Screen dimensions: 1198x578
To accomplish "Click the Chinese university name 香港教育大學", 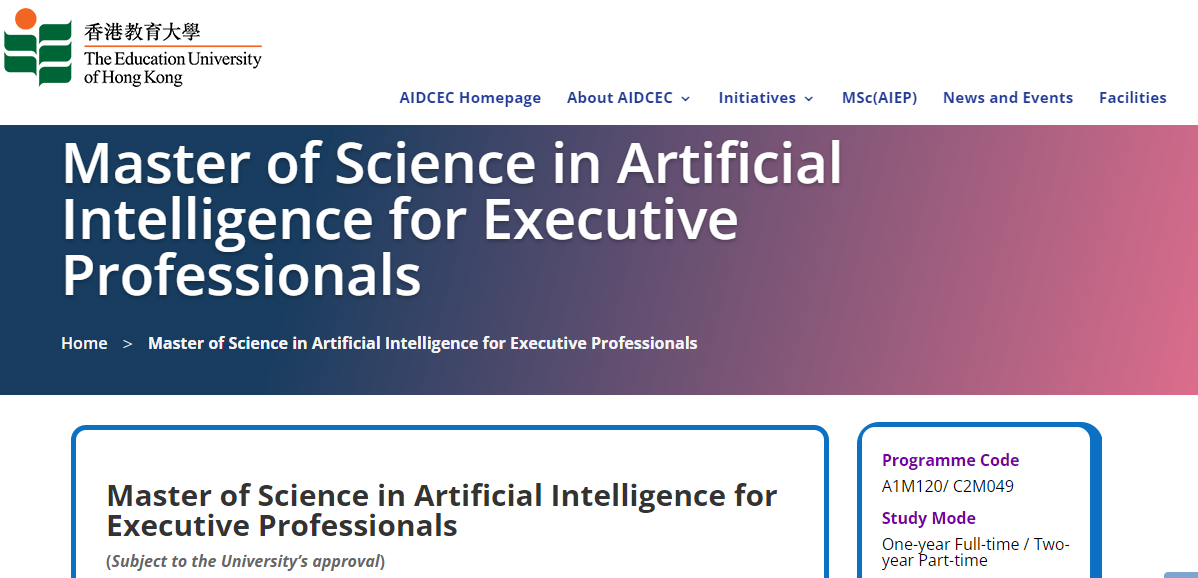I will (x=143, y=32).
